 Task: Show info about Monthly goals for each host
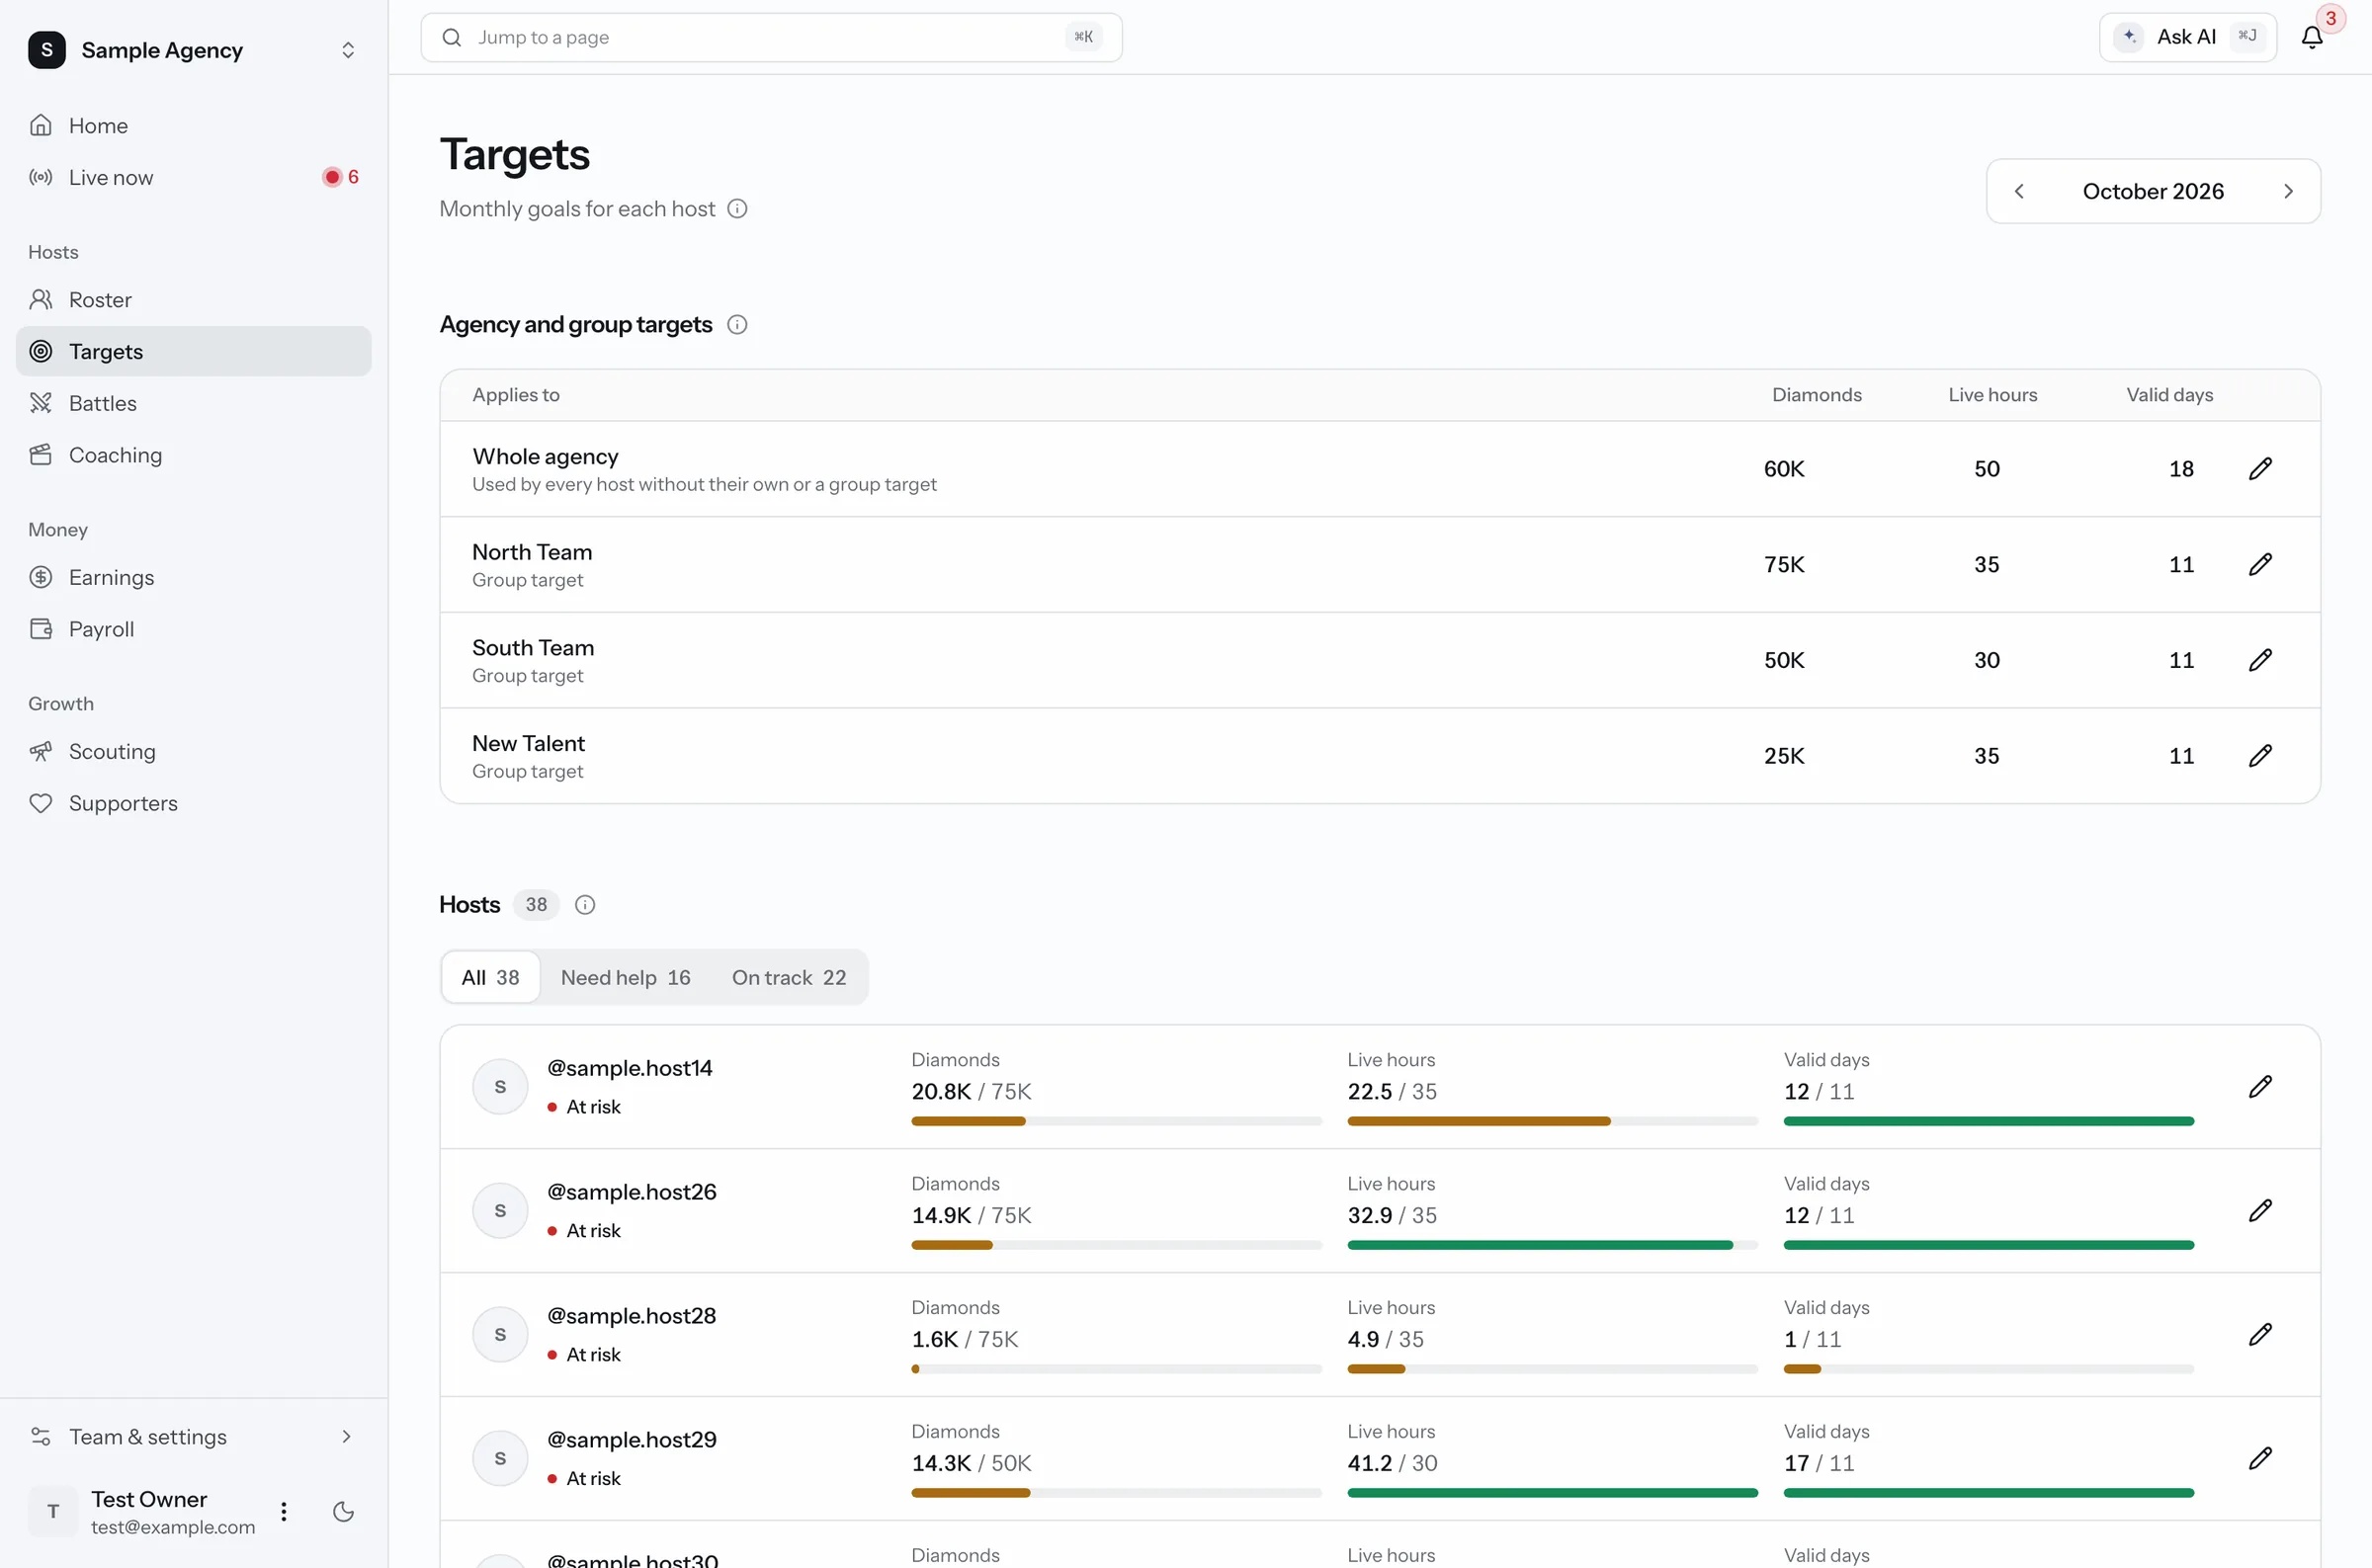737,209
